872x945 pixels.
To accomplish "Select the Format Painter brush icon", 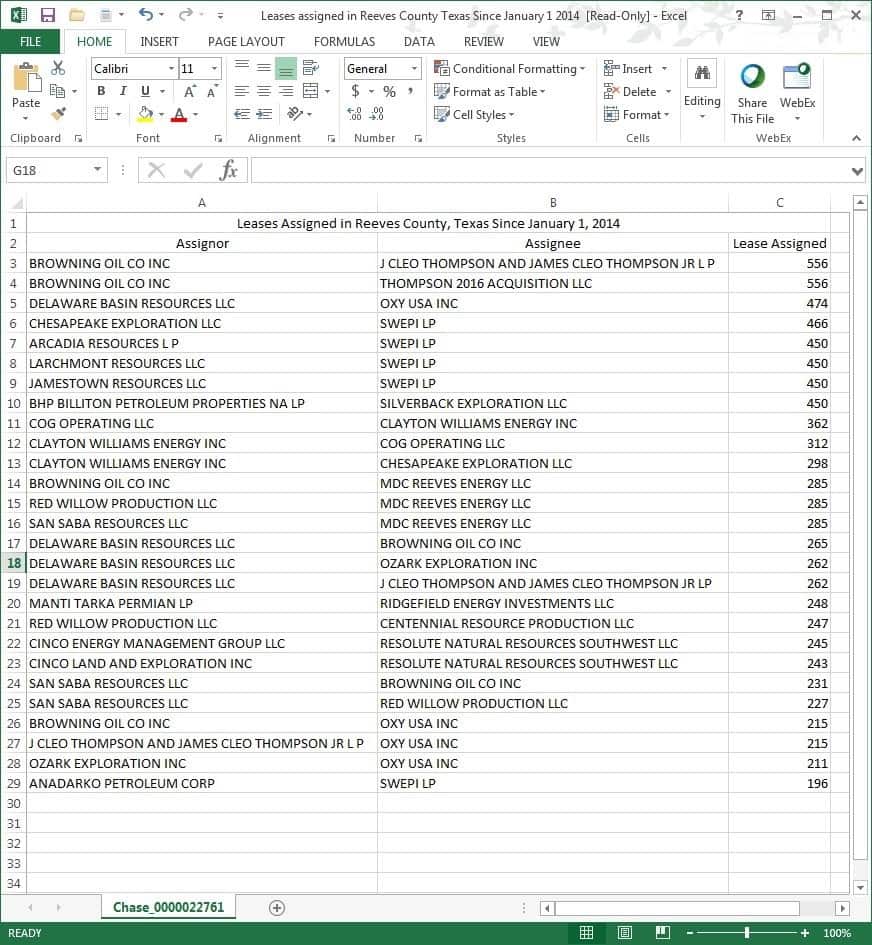I will (58, 113).
